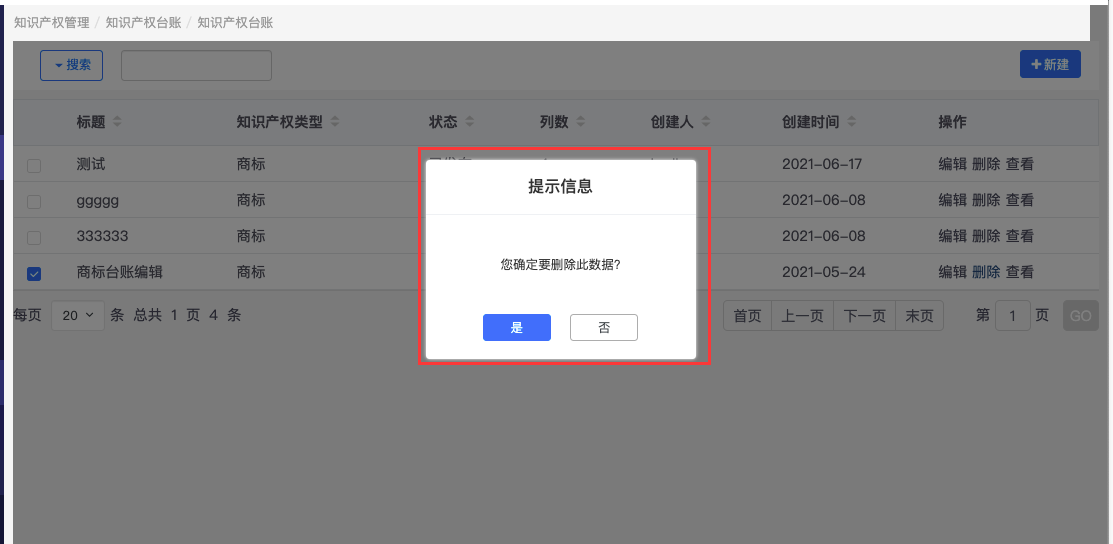
Task: Click the sort icon next to 知识产权类型
Action: (x=335, y=122)
